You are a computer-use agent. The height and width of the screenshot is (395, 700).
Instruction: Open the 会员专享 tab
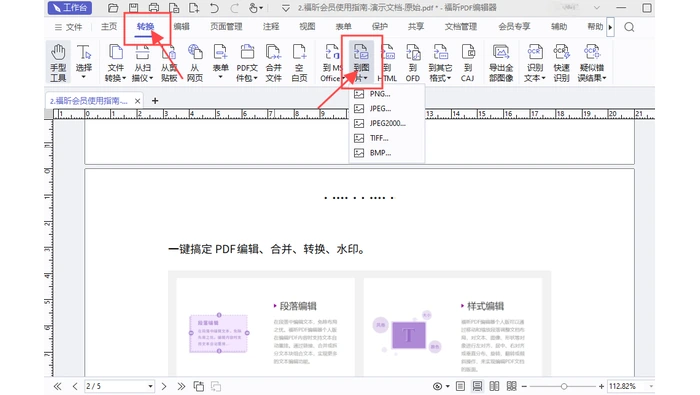click(x=514, y=27)
